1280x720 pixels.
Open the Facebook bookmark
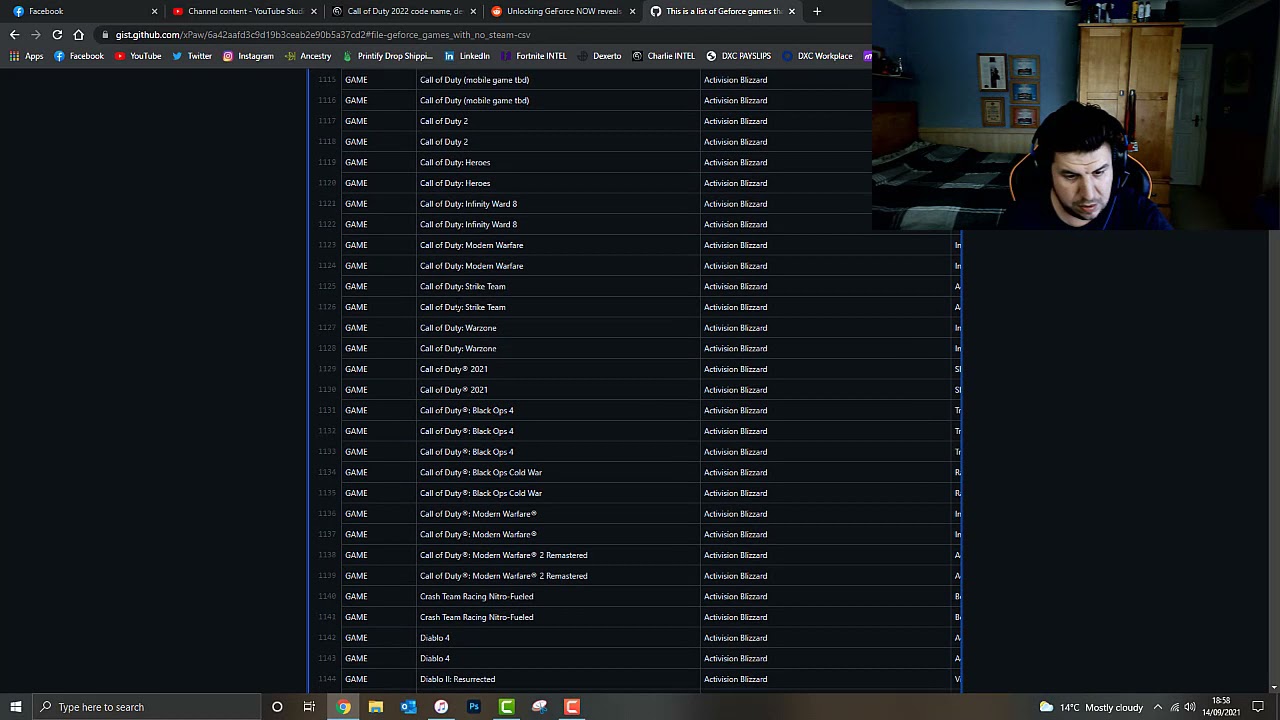point(79,56)
